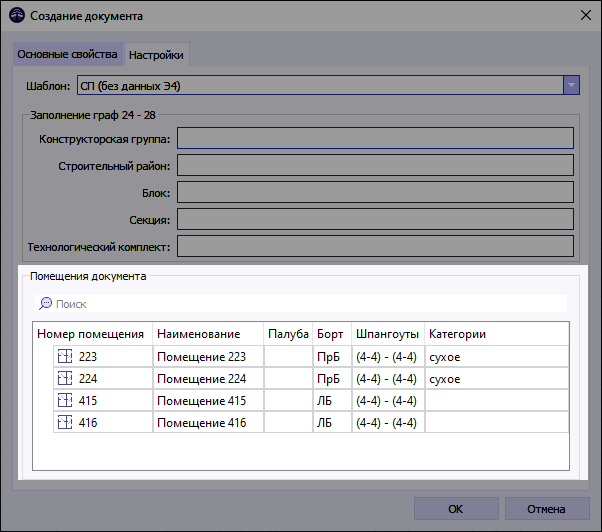This screenshot has height=532, width=602.
Task: Click (4-4) - (4-4) in row 224
Action: (x=386, y=379)
